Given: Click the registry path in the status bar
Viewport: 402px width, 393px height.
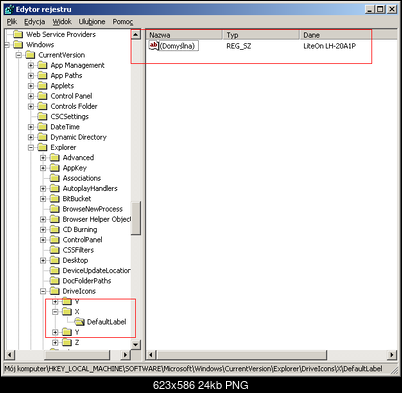Looking at the screenshot, I should click(193, 369).
